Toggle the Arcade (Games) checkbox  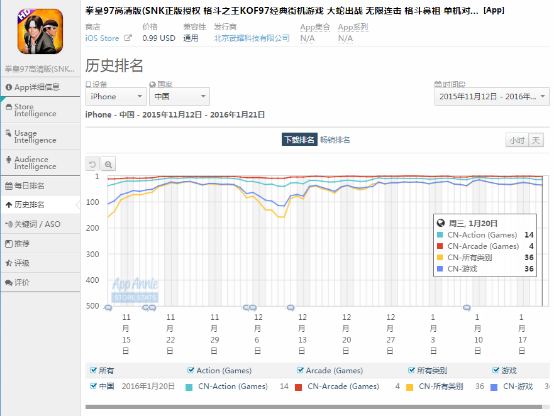pyautogui.click(x=300, y=370)
